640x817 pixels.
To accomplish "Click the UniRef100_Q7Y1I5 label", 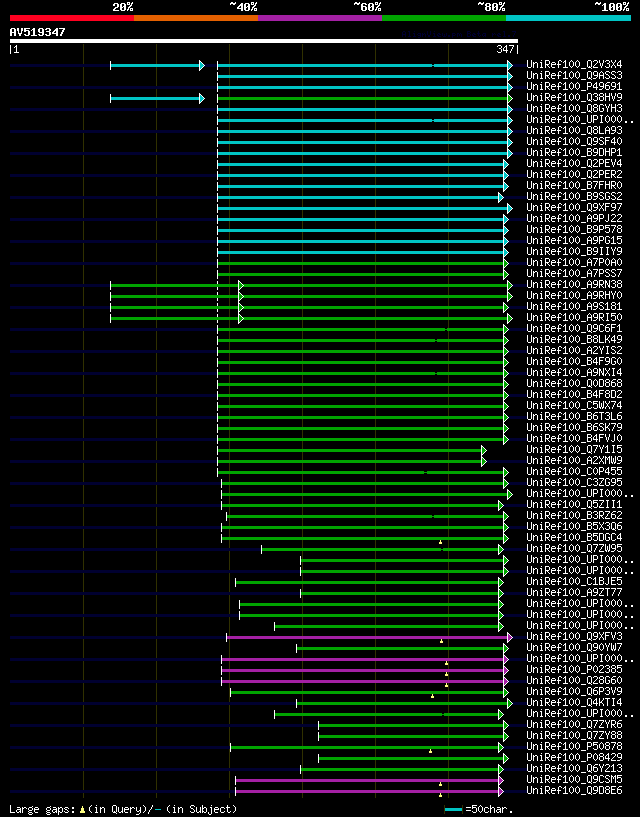I will click(574, 449).
